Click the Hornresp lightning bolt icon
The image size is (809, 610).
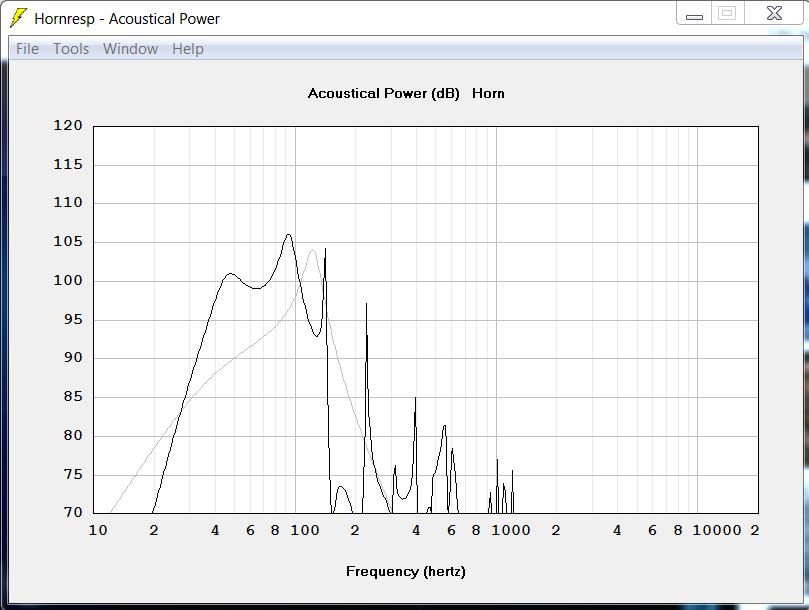point(18,18)
